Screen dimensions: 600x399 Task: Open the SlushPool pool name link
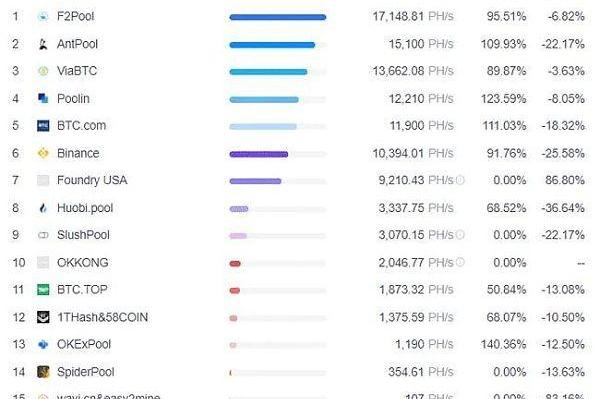(83, 235)
